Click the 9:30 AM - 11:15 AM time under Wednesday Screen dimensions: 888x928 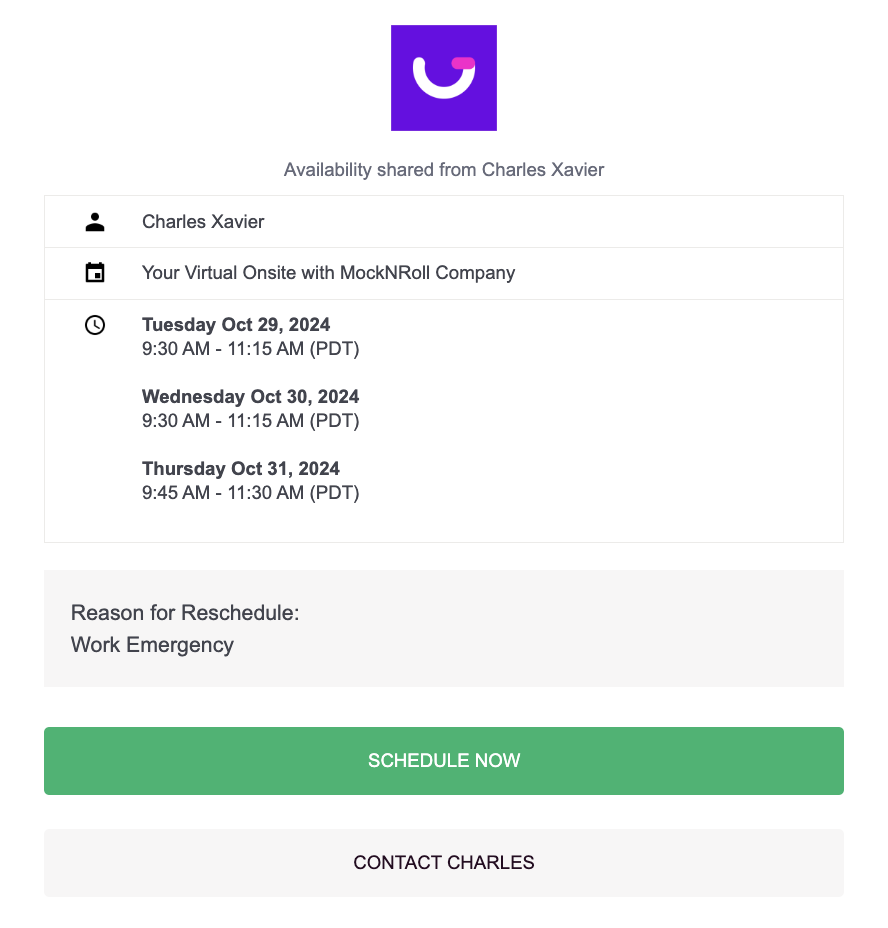point(250,421)
